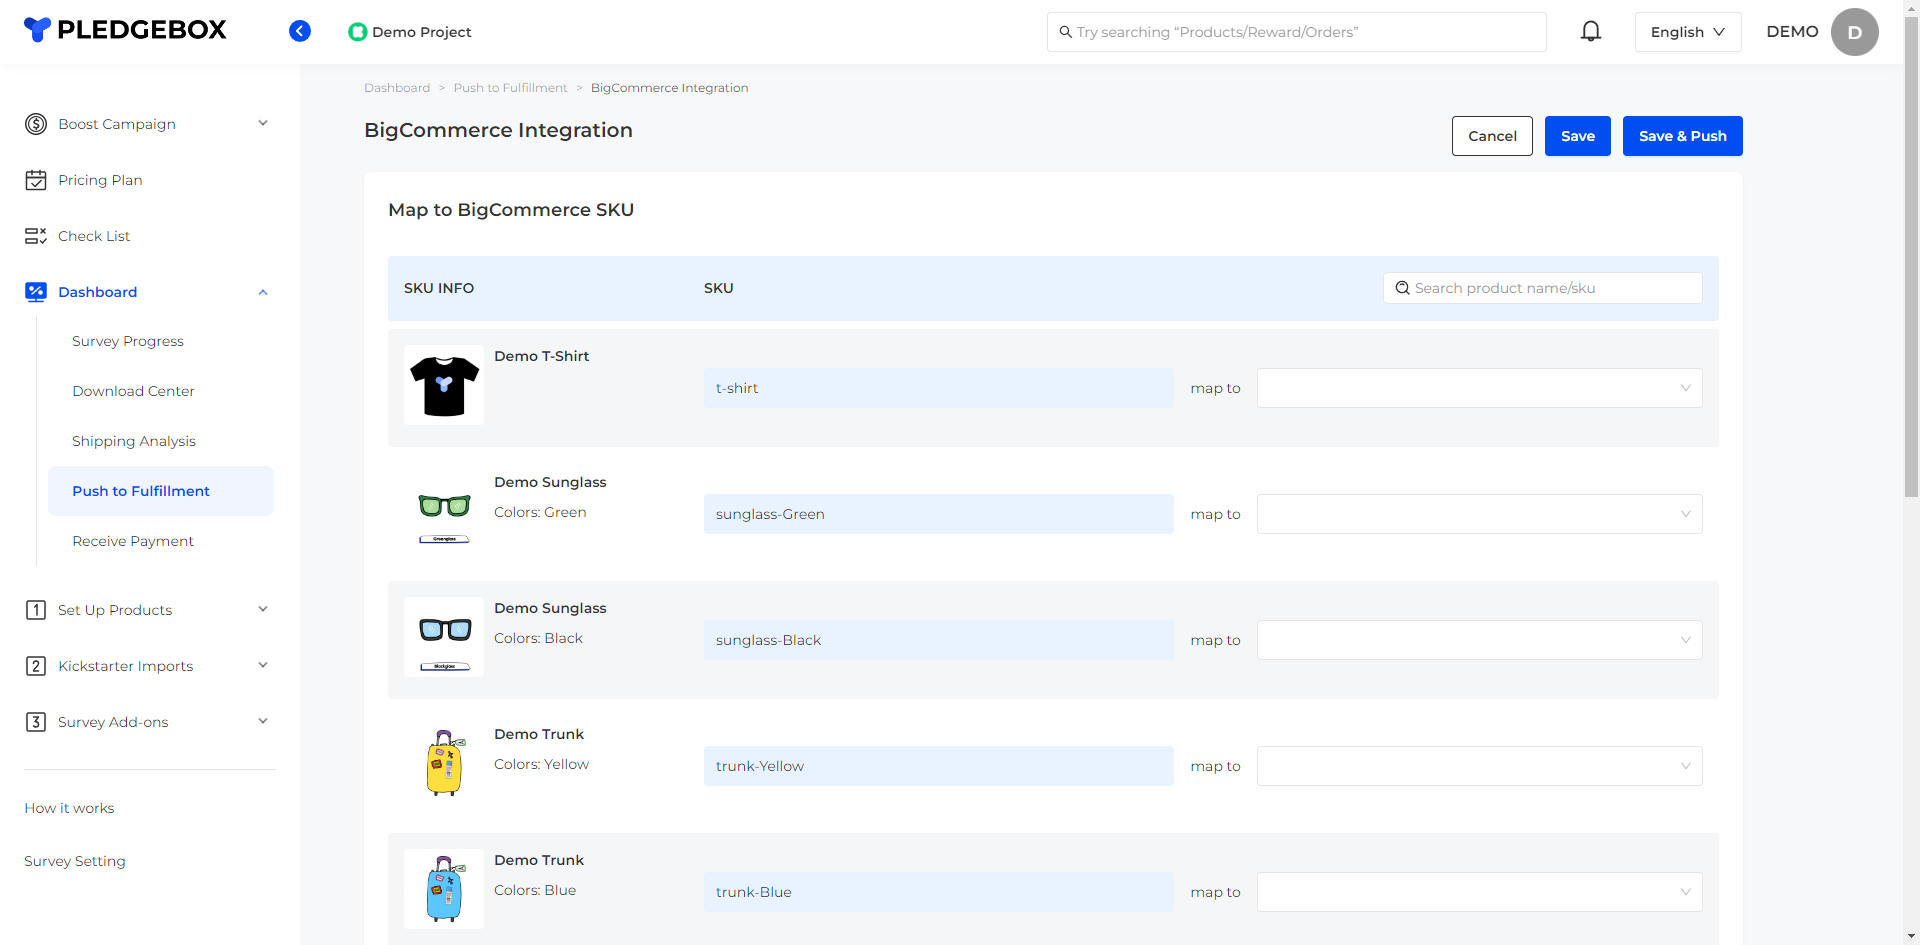Open notifications bell icon
1920x945 pixels.
tap(1591, 31)
